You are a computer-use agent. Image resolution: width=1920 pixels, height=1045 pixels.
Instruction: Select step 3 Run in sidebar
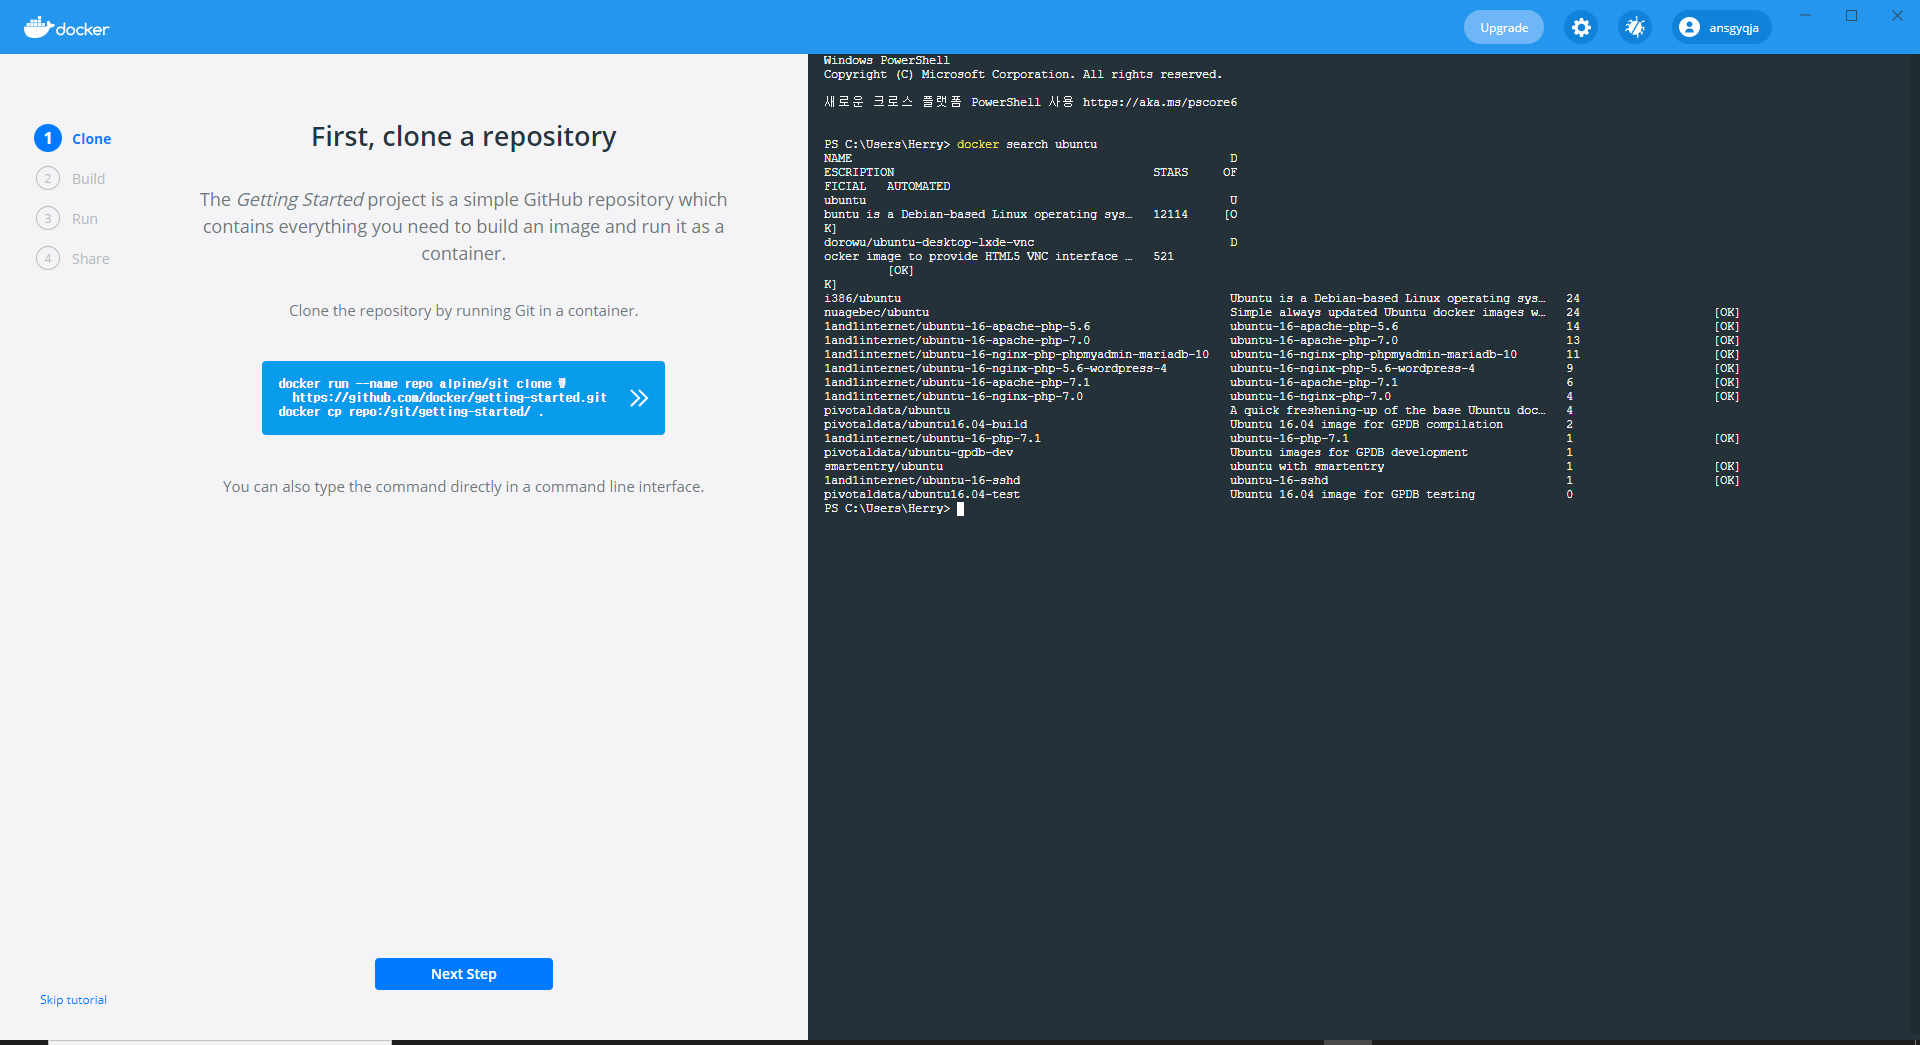pos(67,218)
